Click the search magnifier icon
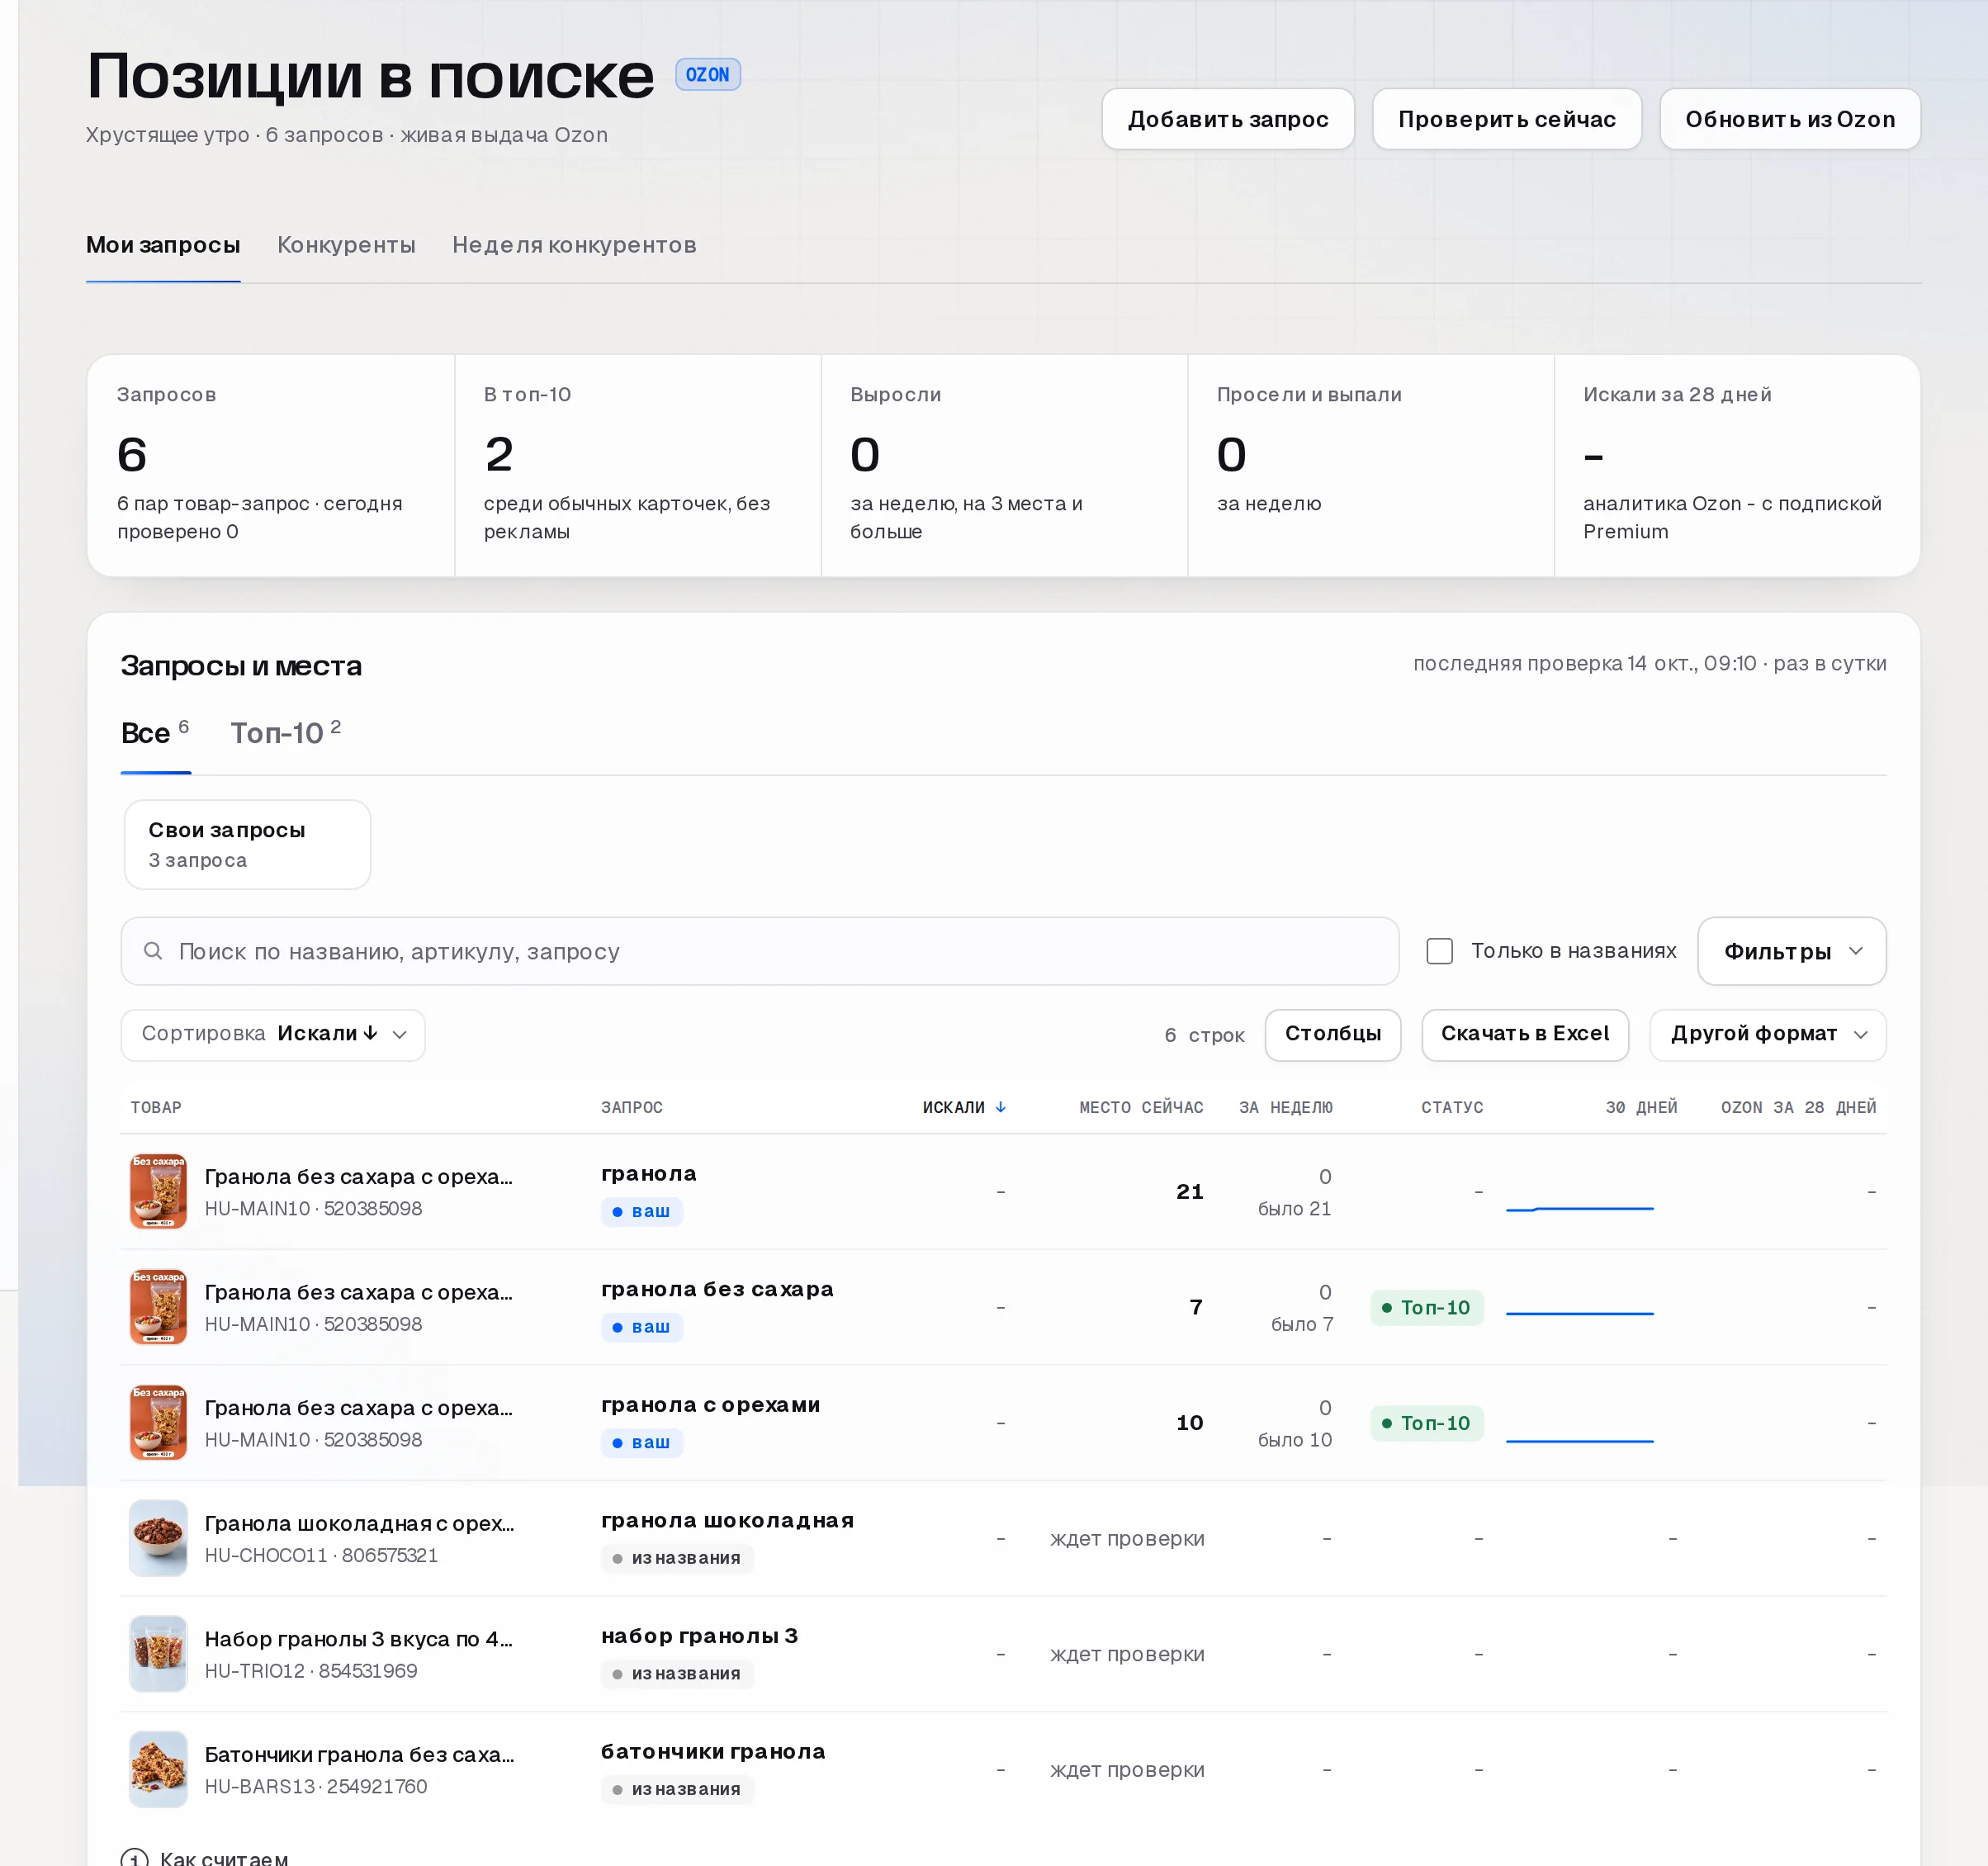 click(x=153, y=951)
